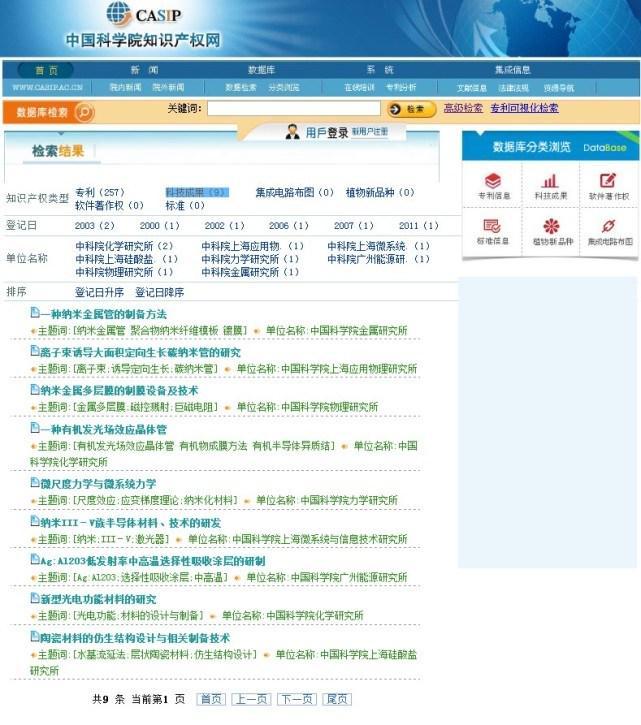Filter by 中科院力学研究所 (1)
Viewport: 641px width, 725px height.
(250, 259)
